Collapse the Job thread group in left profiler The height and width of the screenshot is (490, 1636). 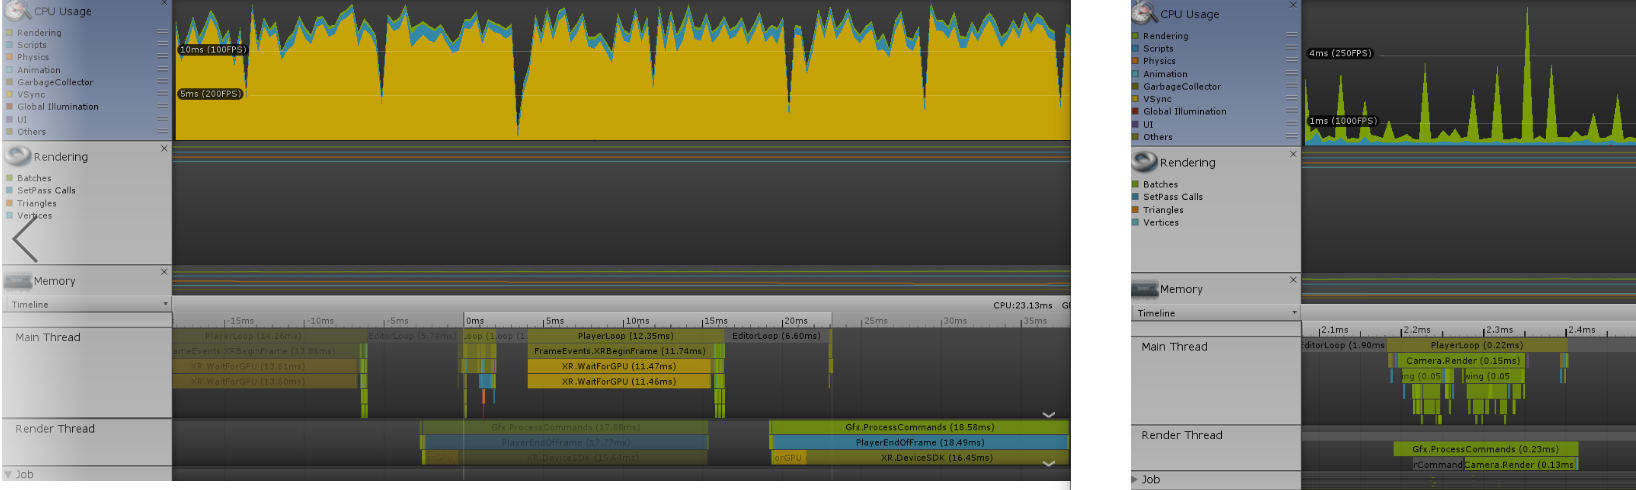click(x=9, y=474)
